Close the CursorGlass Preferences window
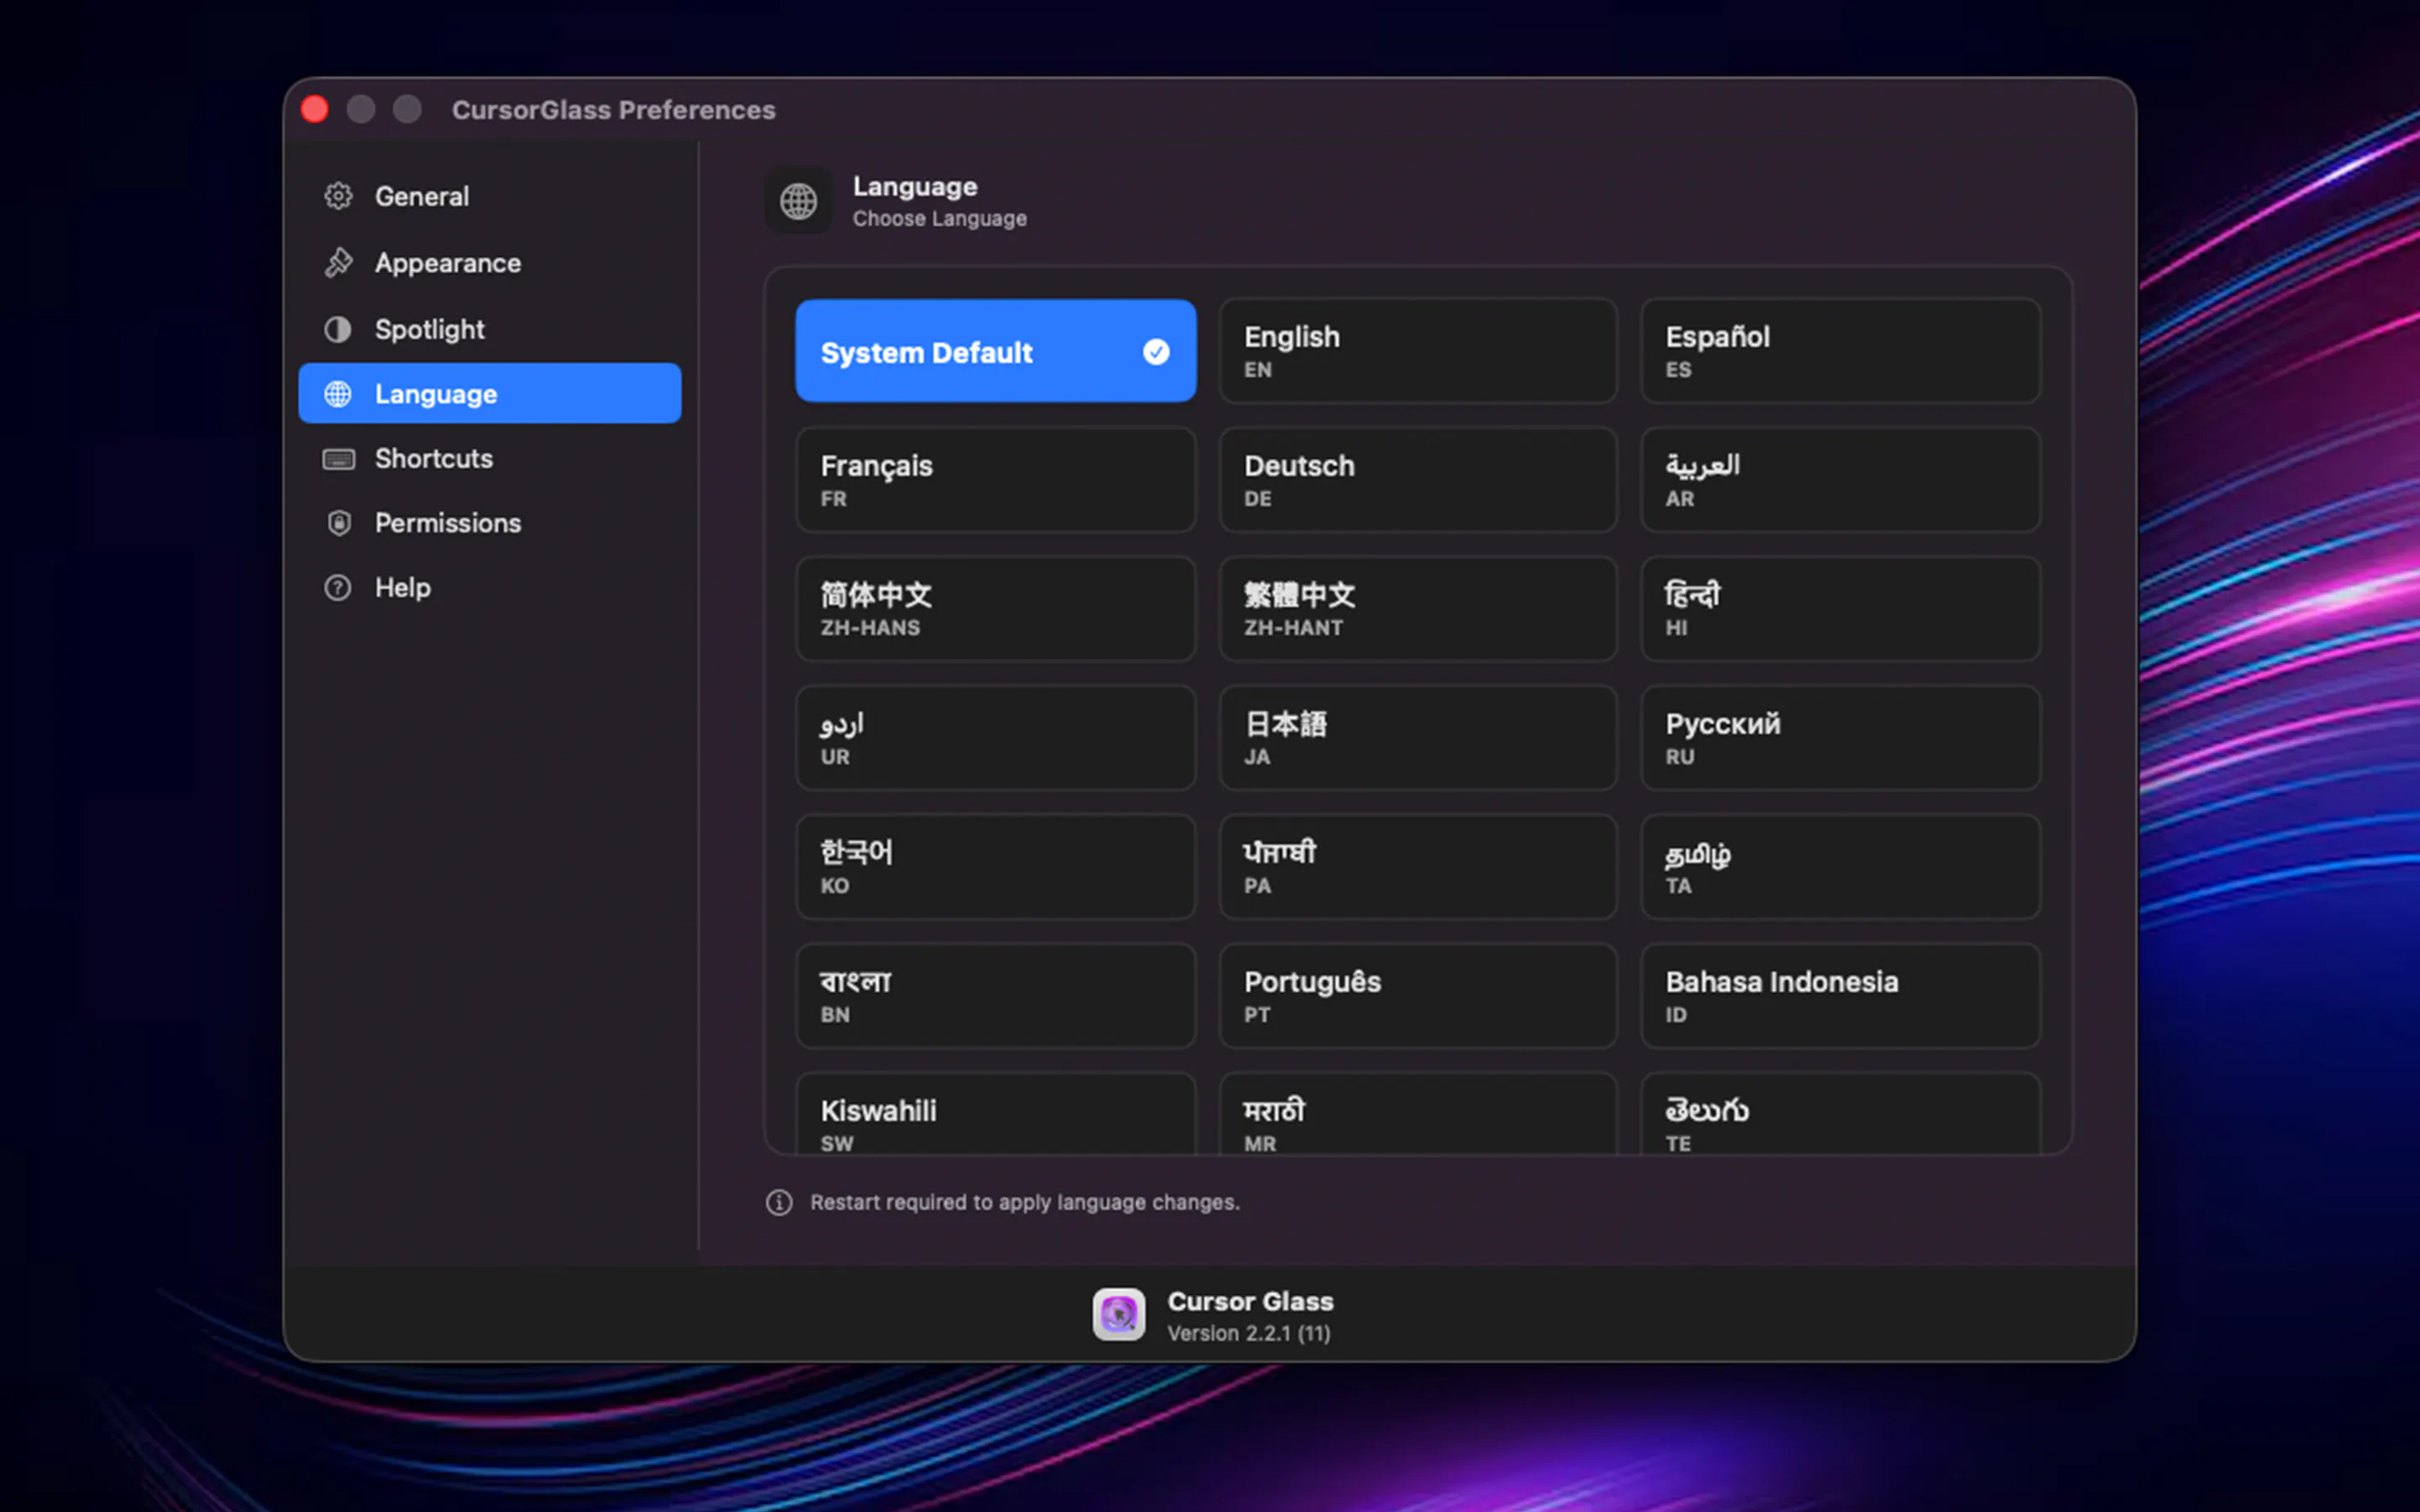 pos(315,109)
